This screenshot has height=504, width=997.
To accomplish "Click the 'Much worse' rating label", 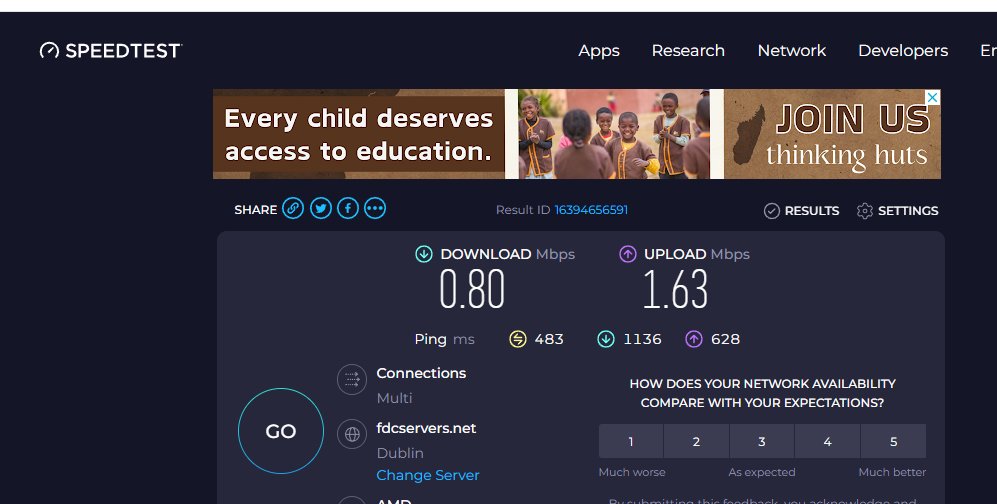I will (632, 472).
